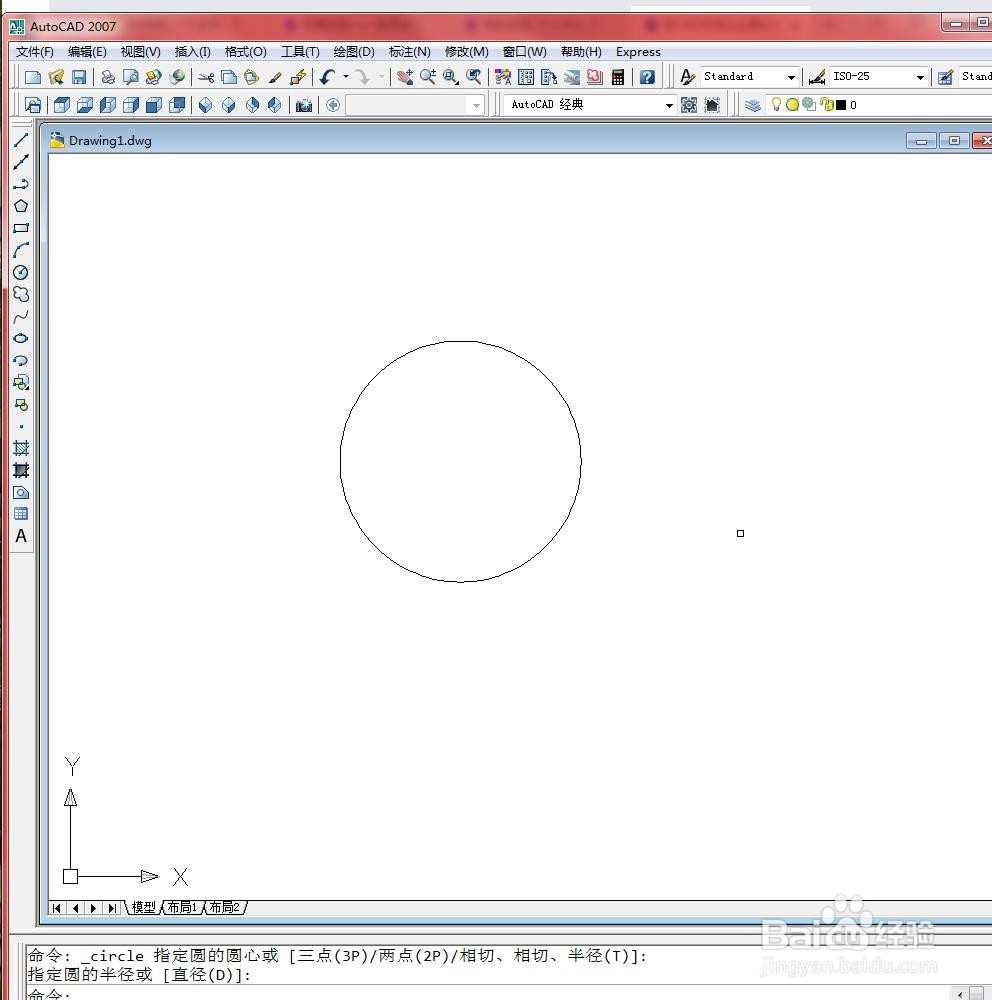
Task: Toggle layer 0 lock padlock icon
Action: [x=827, y=105]
